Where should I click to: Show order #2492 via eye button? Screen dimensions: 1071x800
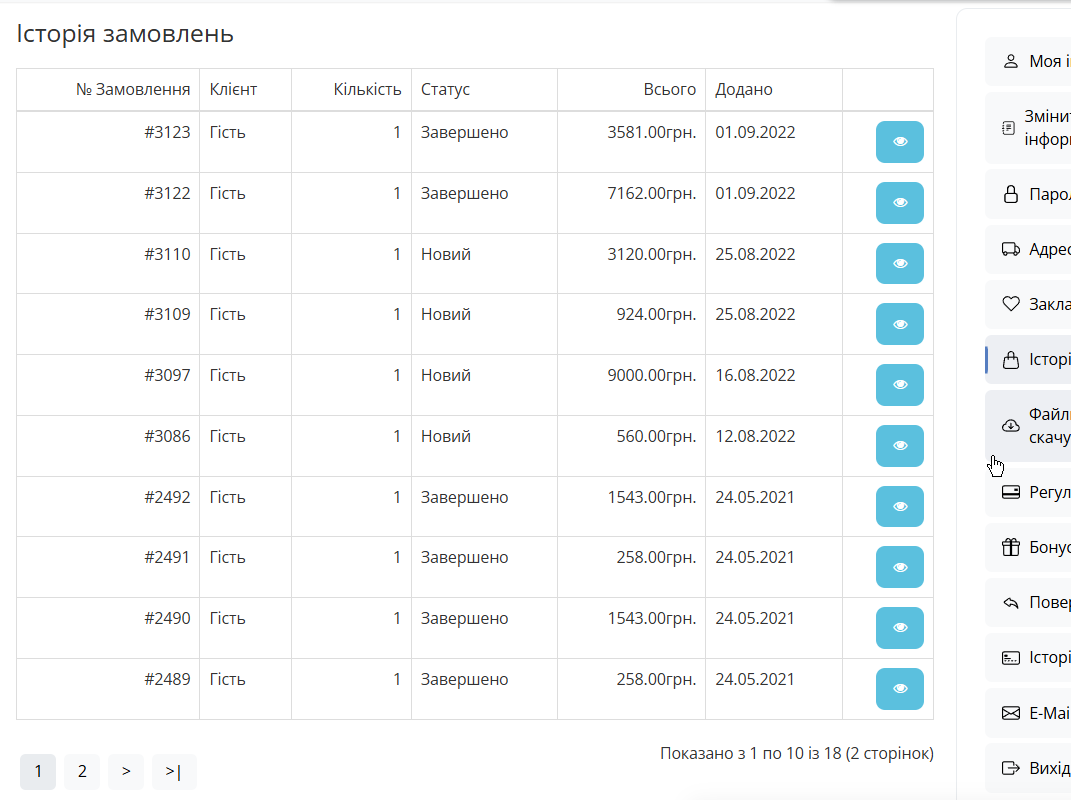coord(899,507)
